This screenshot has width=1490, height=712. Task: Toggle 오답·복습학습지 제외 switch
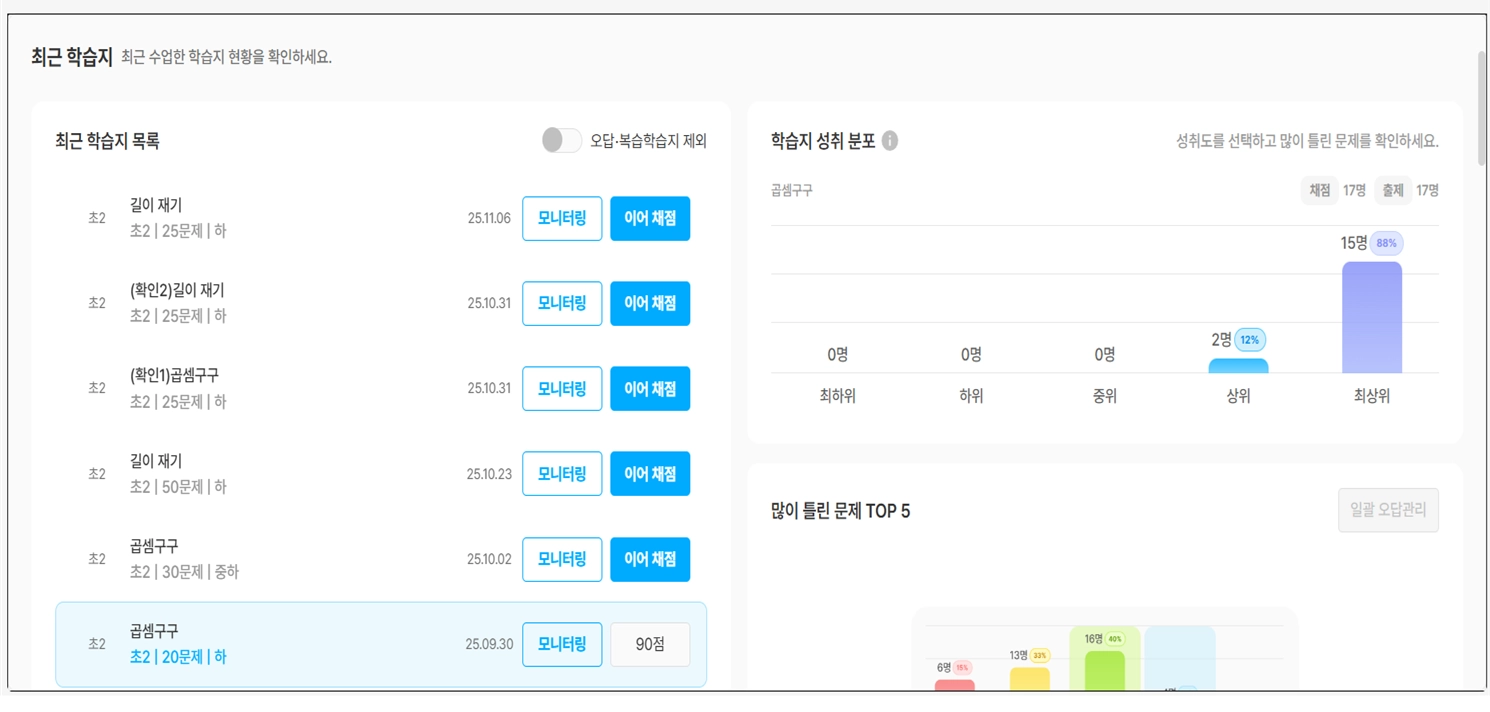click(x=562, y=140)
